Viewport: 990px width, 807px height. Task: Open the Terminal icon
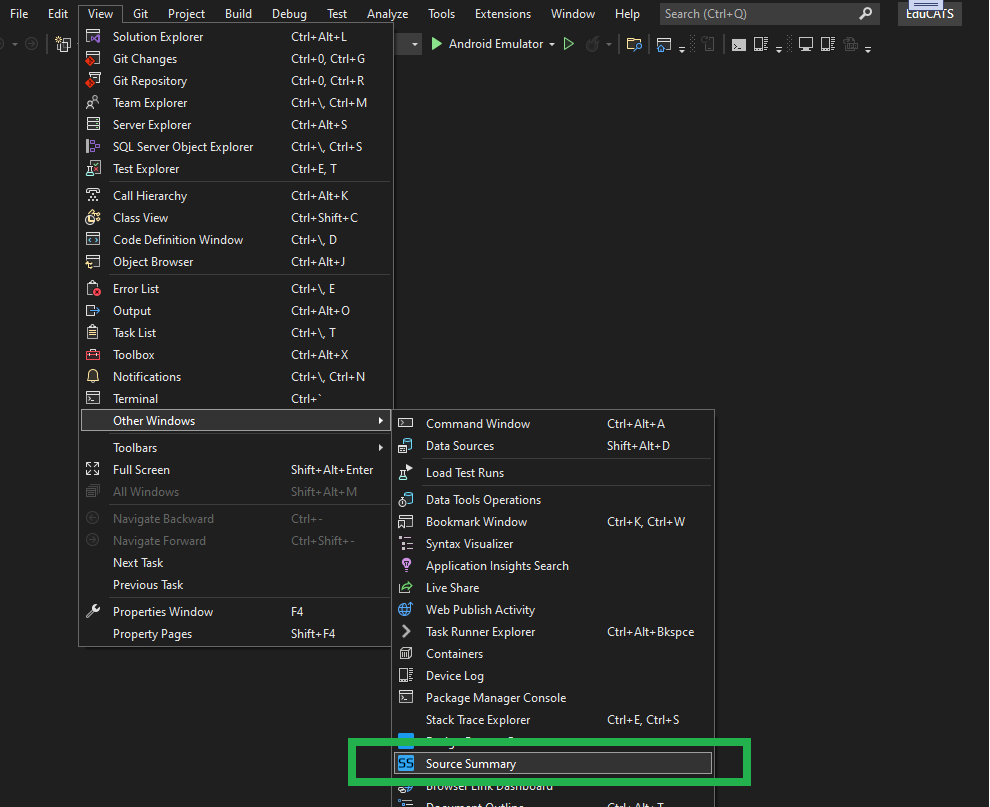point(94,398)
